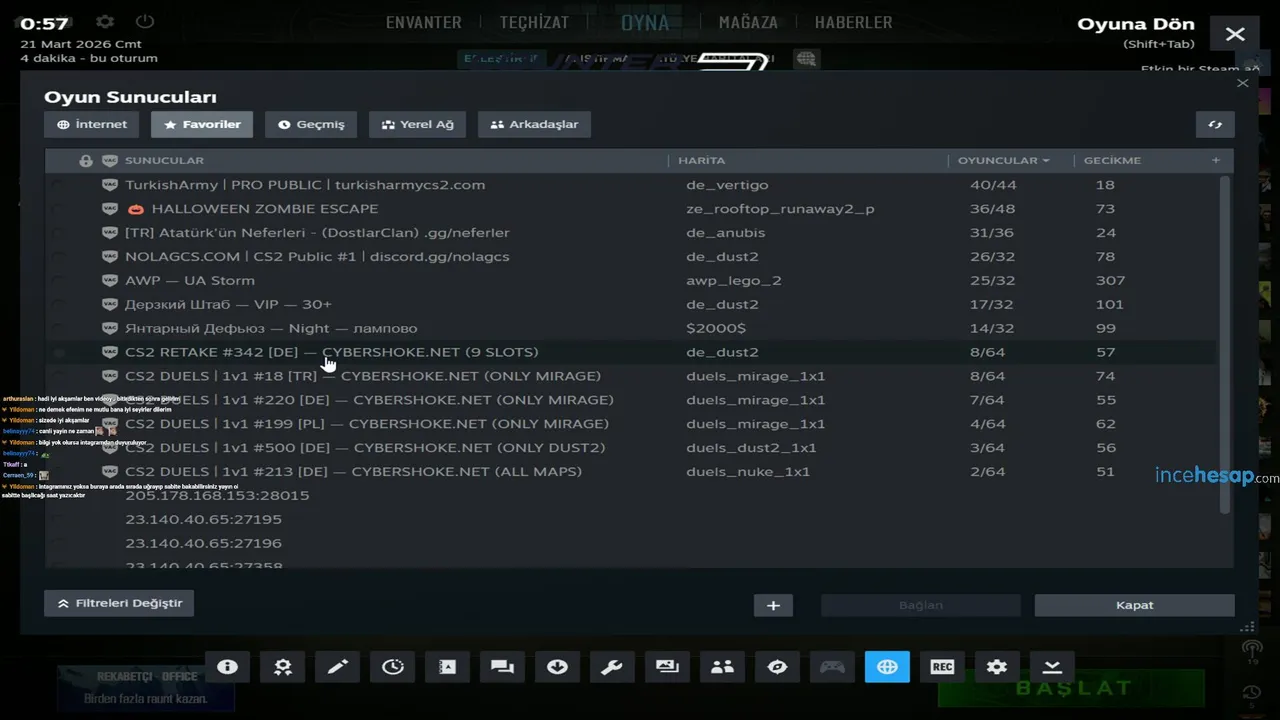The height and width of the screenshot is (720, 1280).
Task: Sort by the GECİKME column header
Action: (1112, 160)
